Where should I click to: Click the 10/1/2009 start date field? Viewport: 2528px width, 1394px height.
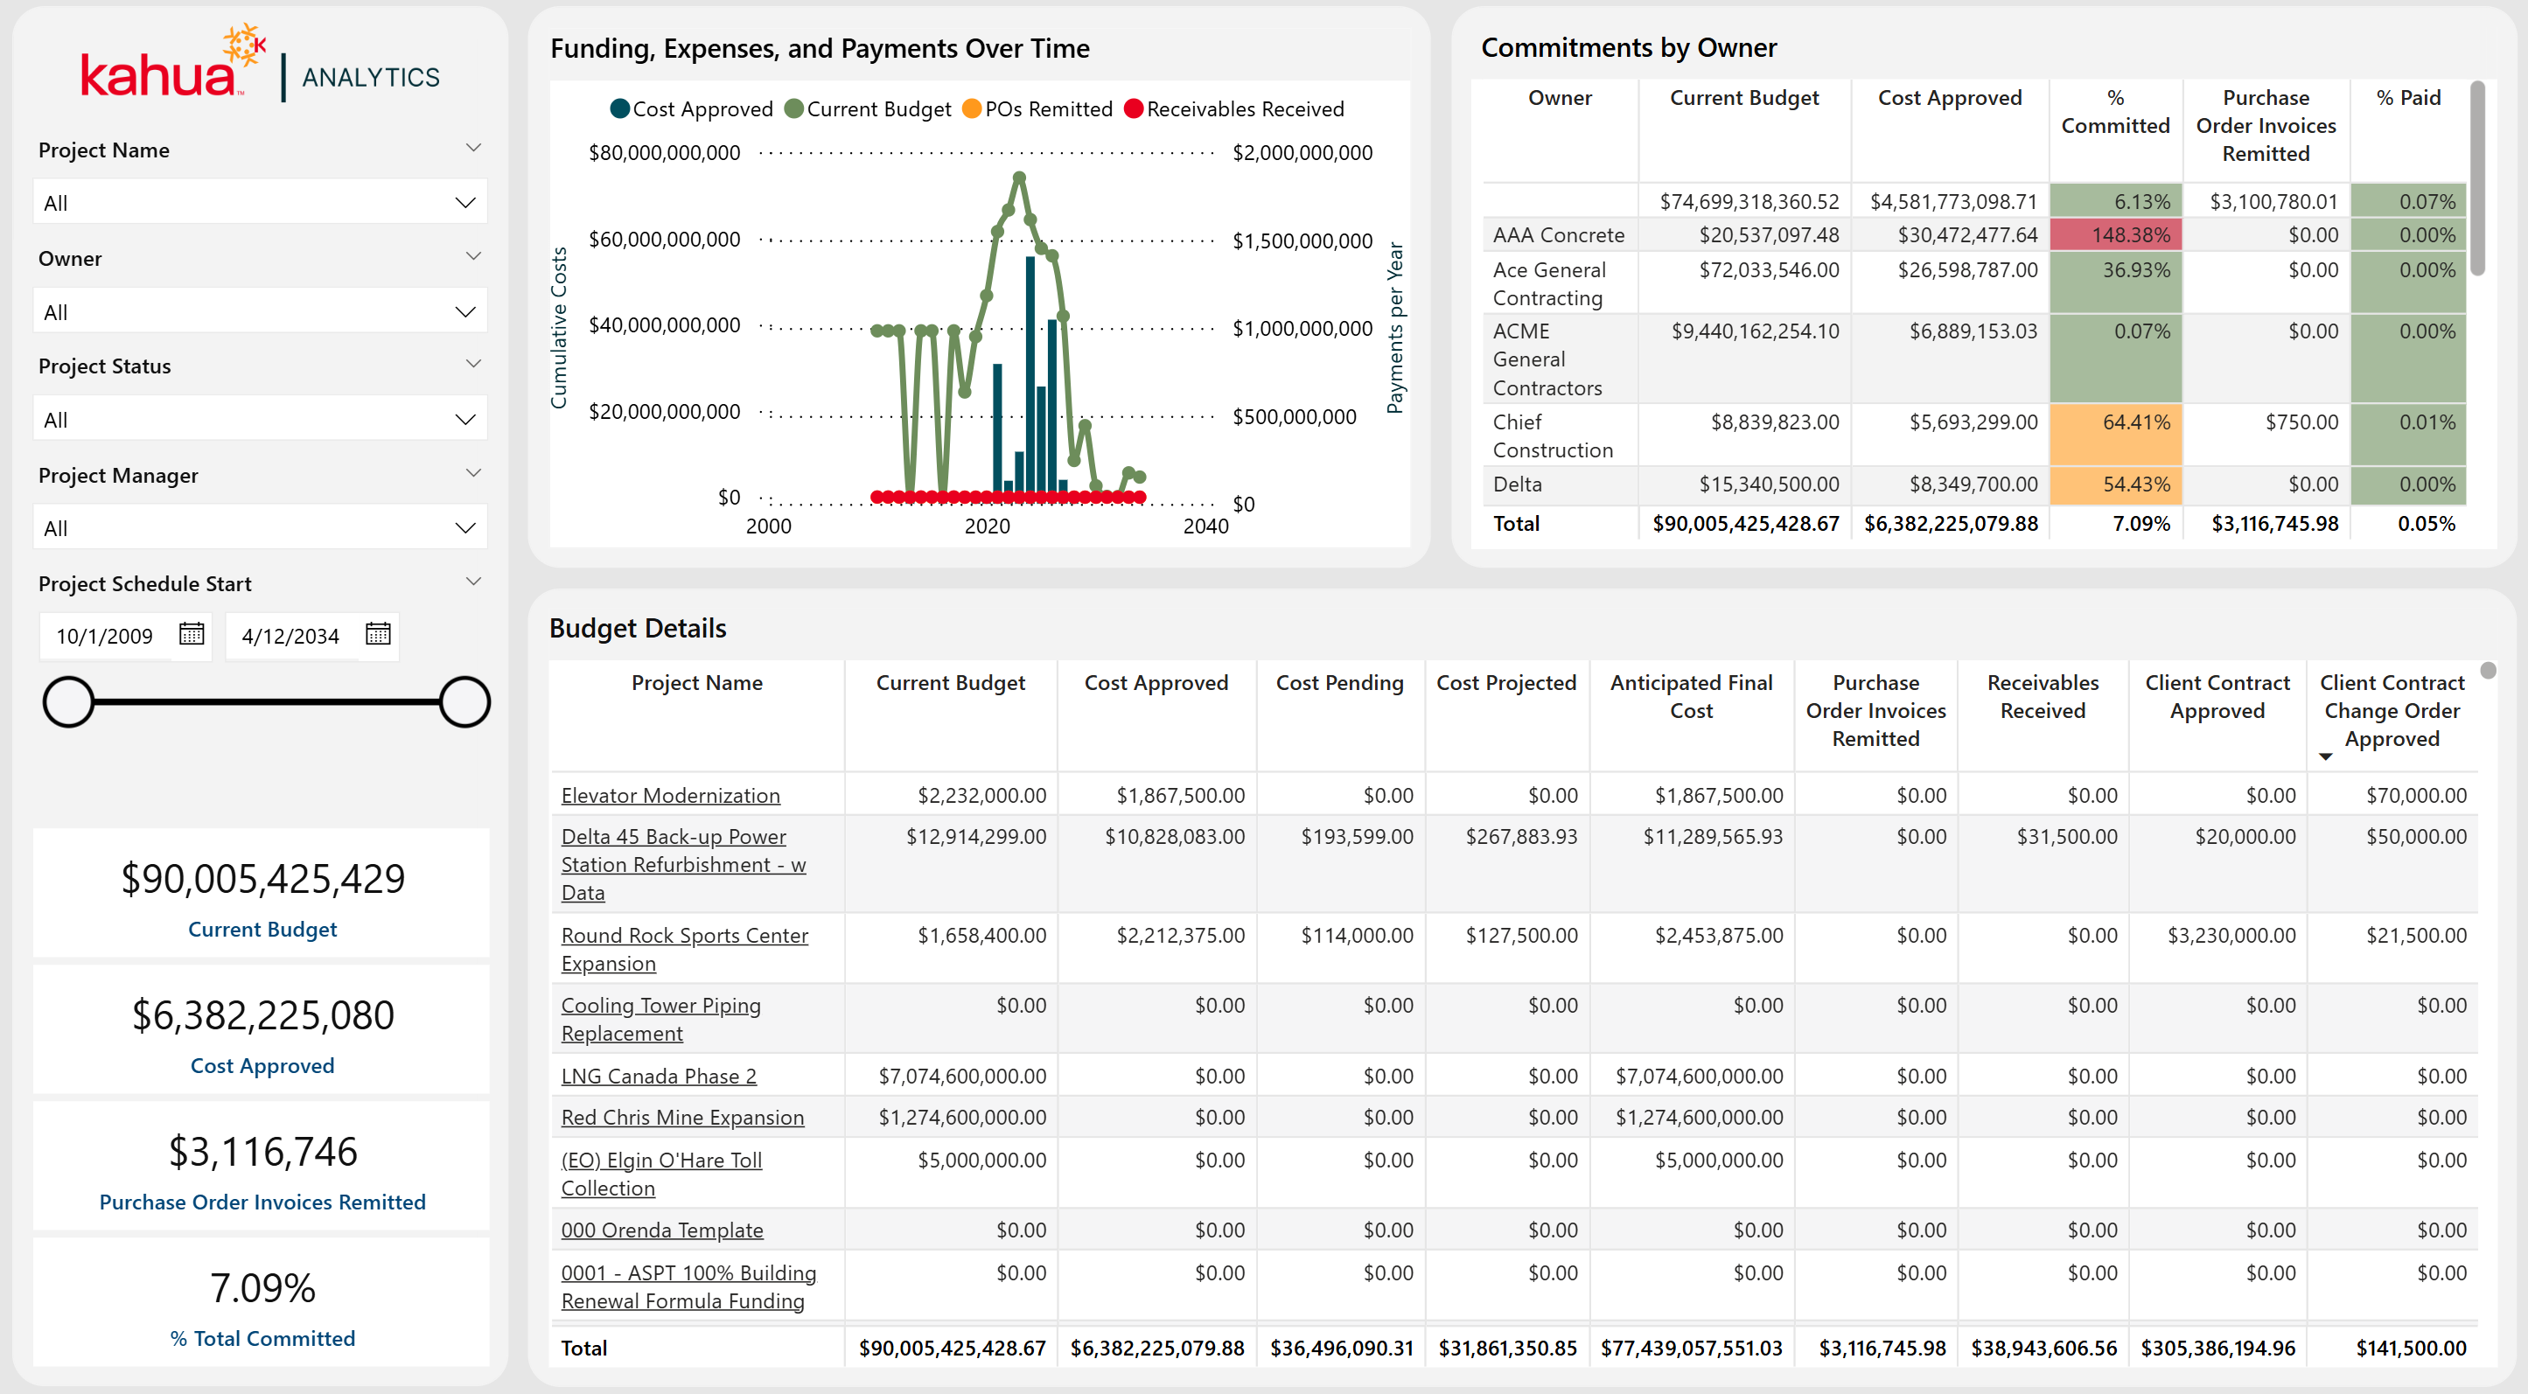[105, 636]
